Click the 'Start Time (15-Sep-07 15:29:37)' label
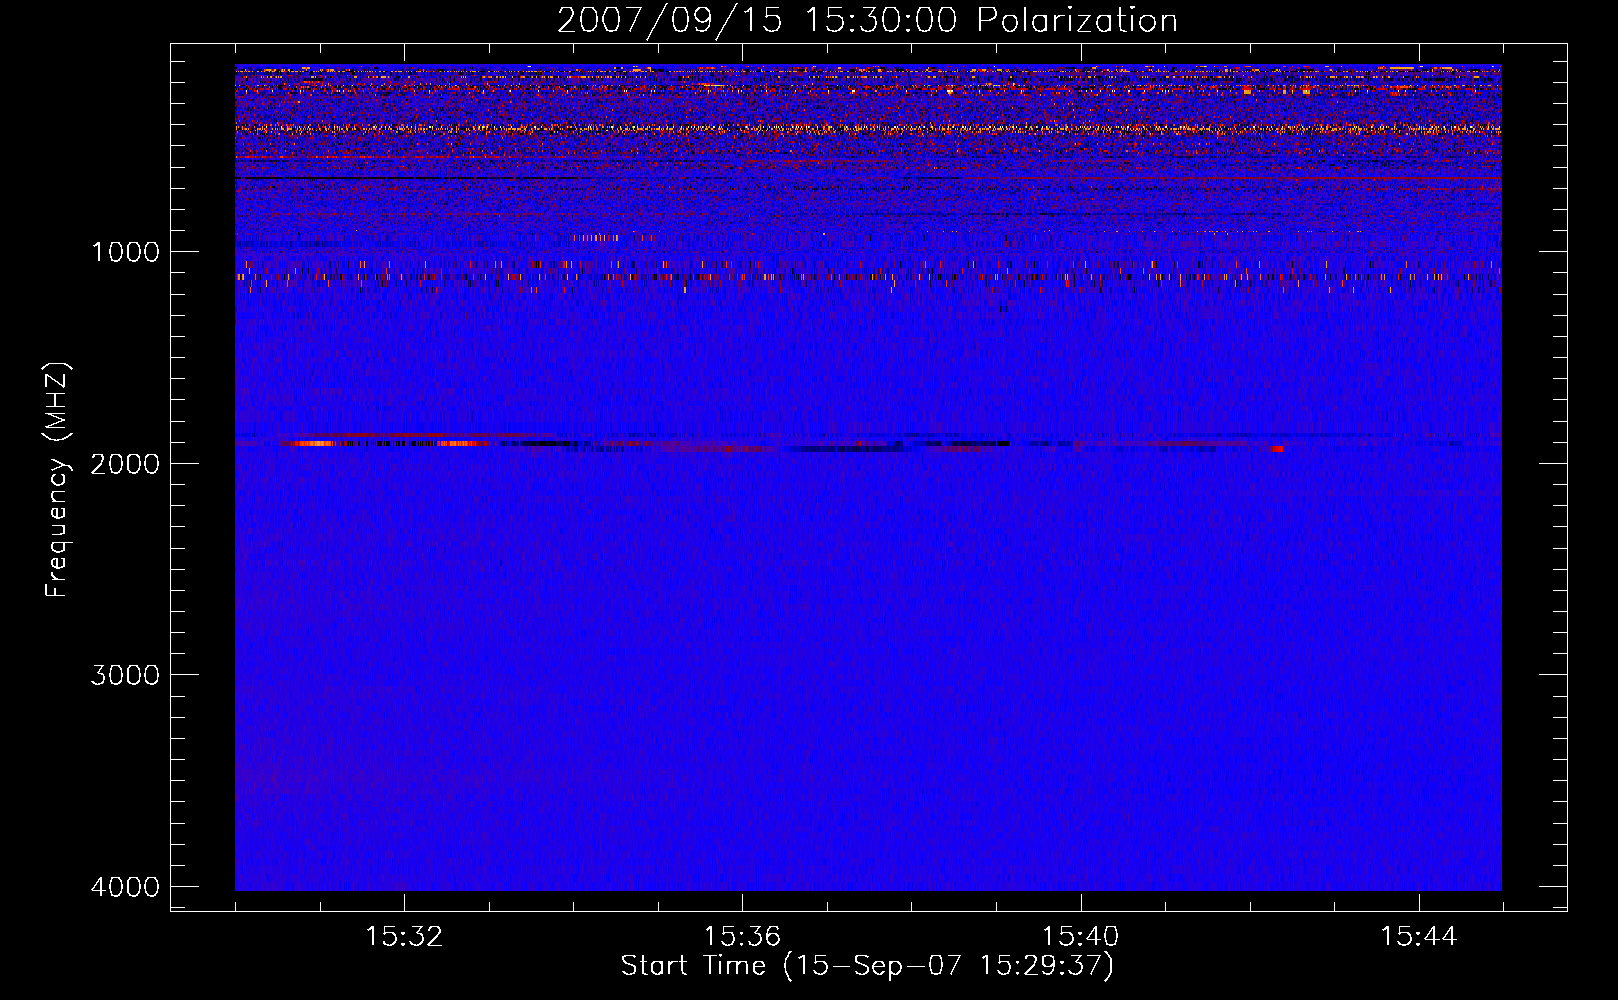Screen dimensions: 1618x1000 point(867,966)
